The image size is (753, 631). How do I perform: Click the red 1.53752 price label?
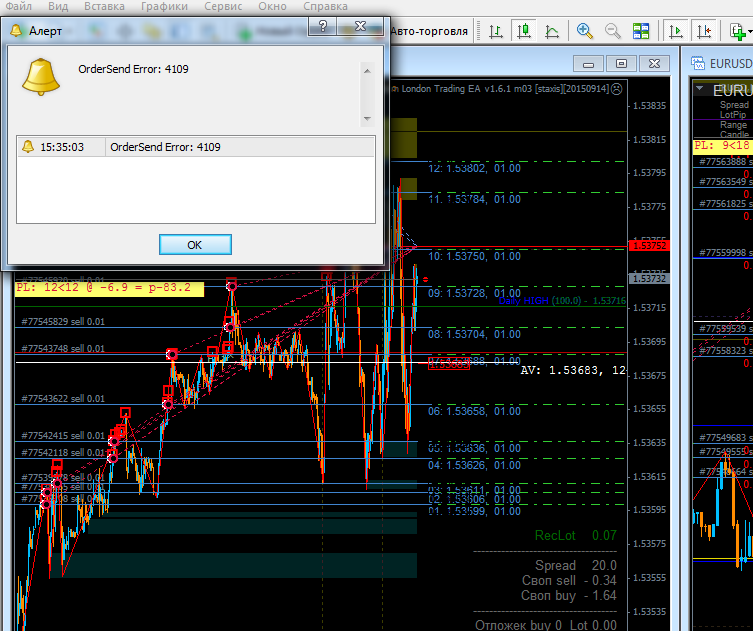[x=649, y=246]
